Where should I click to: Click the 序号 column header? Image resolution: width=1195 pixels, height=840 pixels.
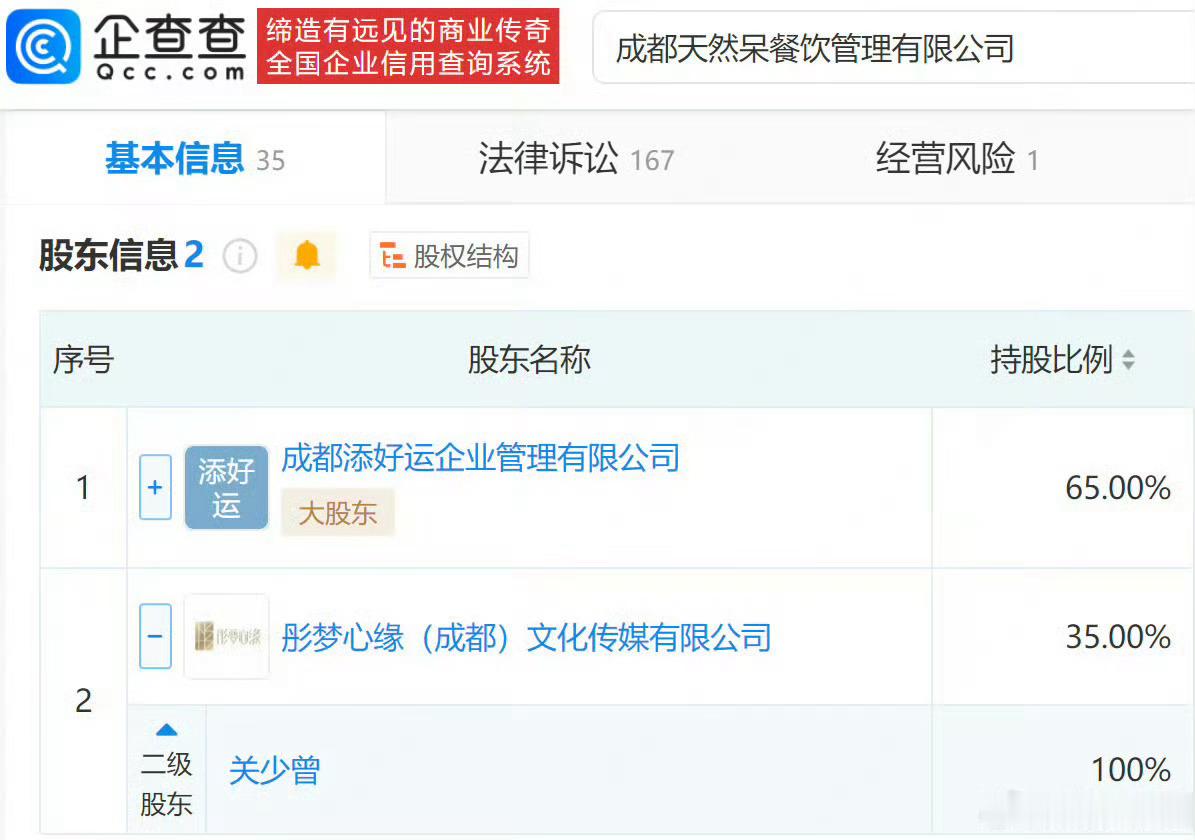[83, 360]
